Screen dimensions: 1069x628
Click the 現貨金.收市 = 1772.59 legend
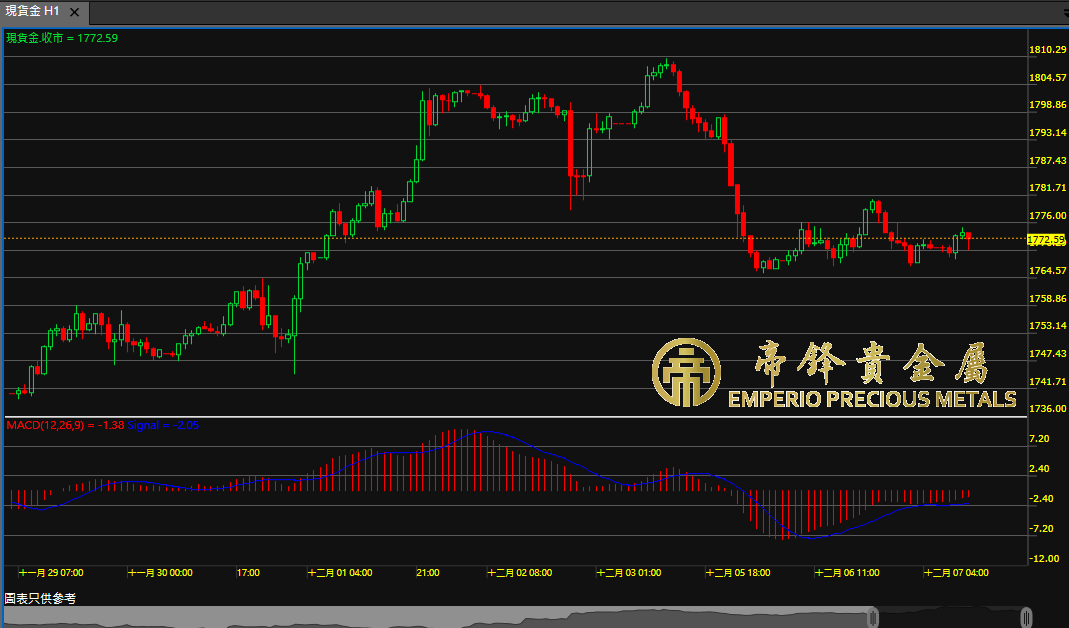[62, 38]
